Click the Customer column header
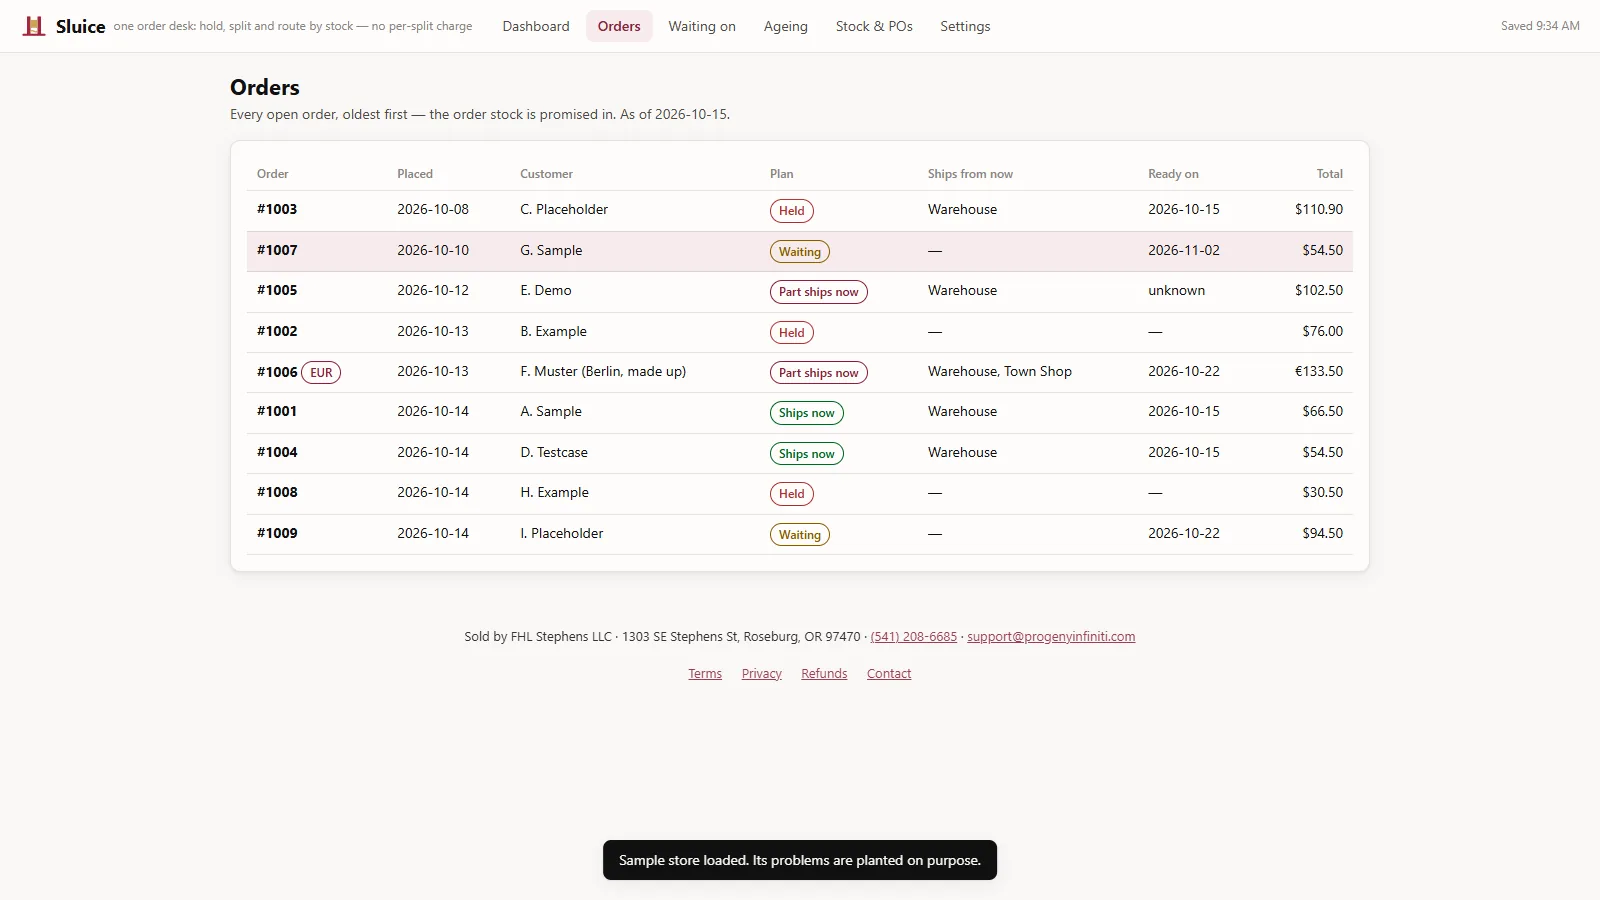Viewport: 1600px width, 900px height. [x=547, y=174]
